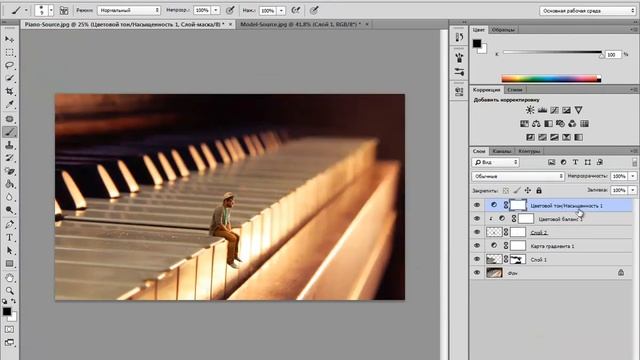The width and height of the screenshot is (640, 360).
Task: Select the Lasso tool
Action: pos(9,65)
